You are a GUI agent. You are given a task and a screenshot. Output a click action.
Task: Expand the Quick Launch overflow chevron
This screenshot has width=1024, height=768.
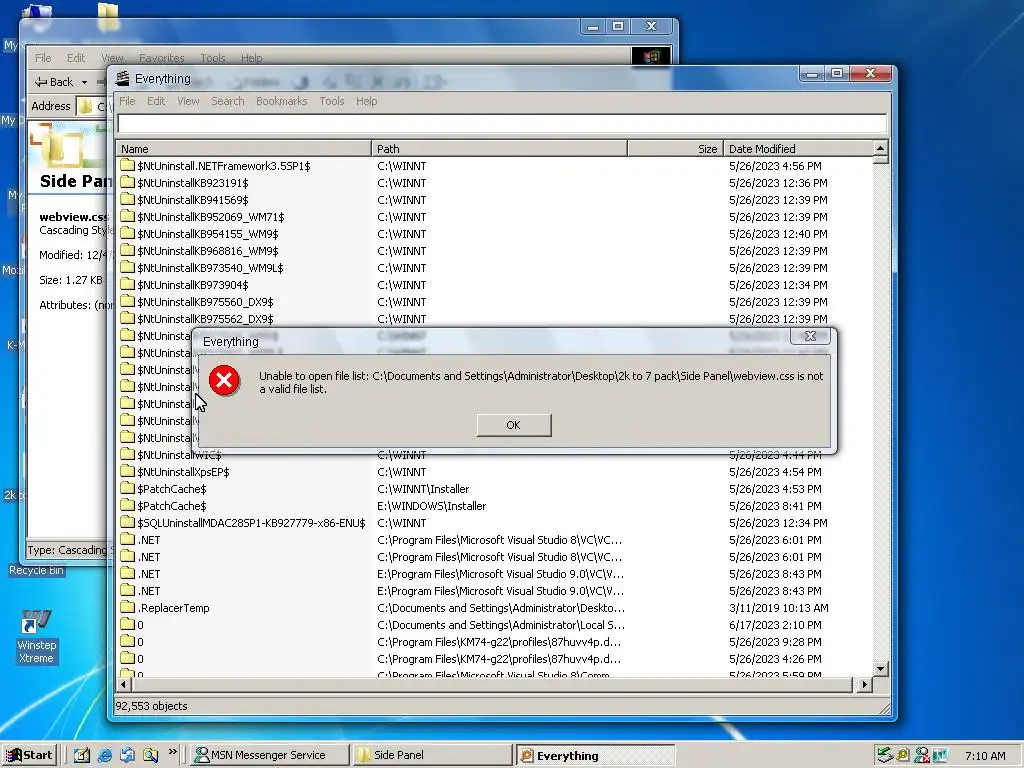(x=172, y=752)
